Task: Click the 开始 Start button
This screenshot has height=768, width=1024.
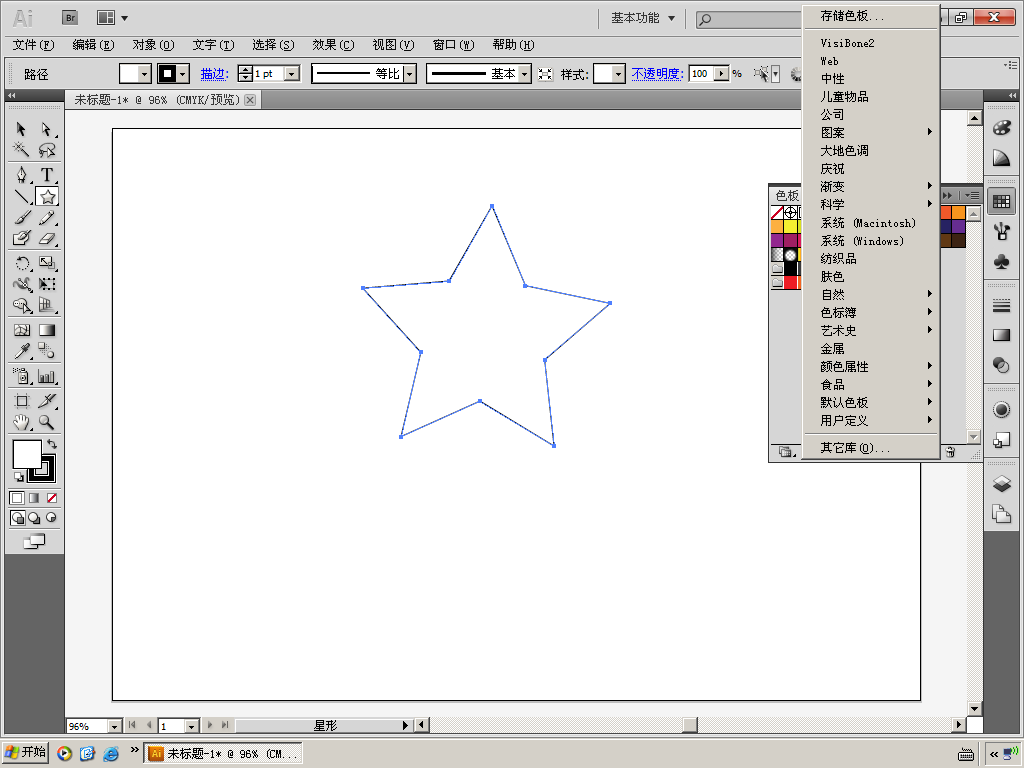Action: (25, 753)
